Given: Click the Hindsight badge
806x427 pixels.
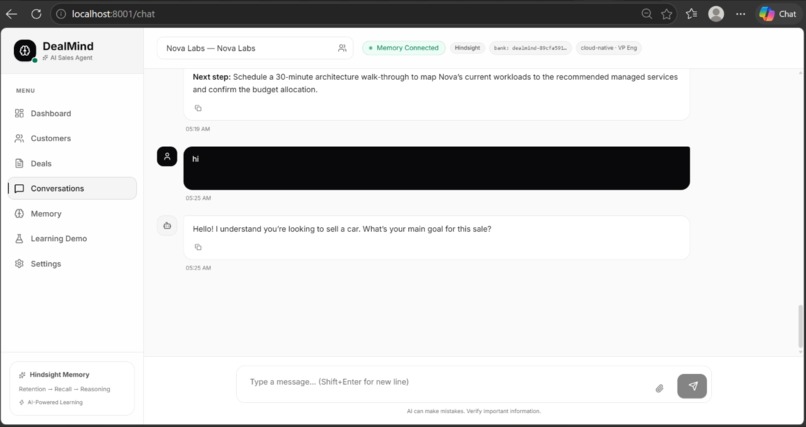Looking at the screenshot, I should tap(467, 48).
